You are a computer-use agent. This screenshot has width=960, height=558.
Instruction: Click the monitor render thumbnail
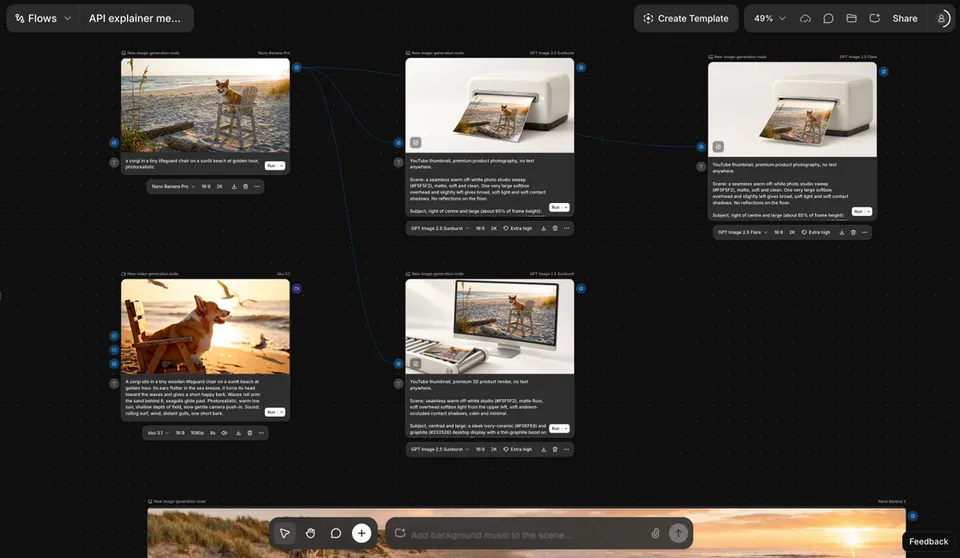pyautogui.click(x=490, y=326)
